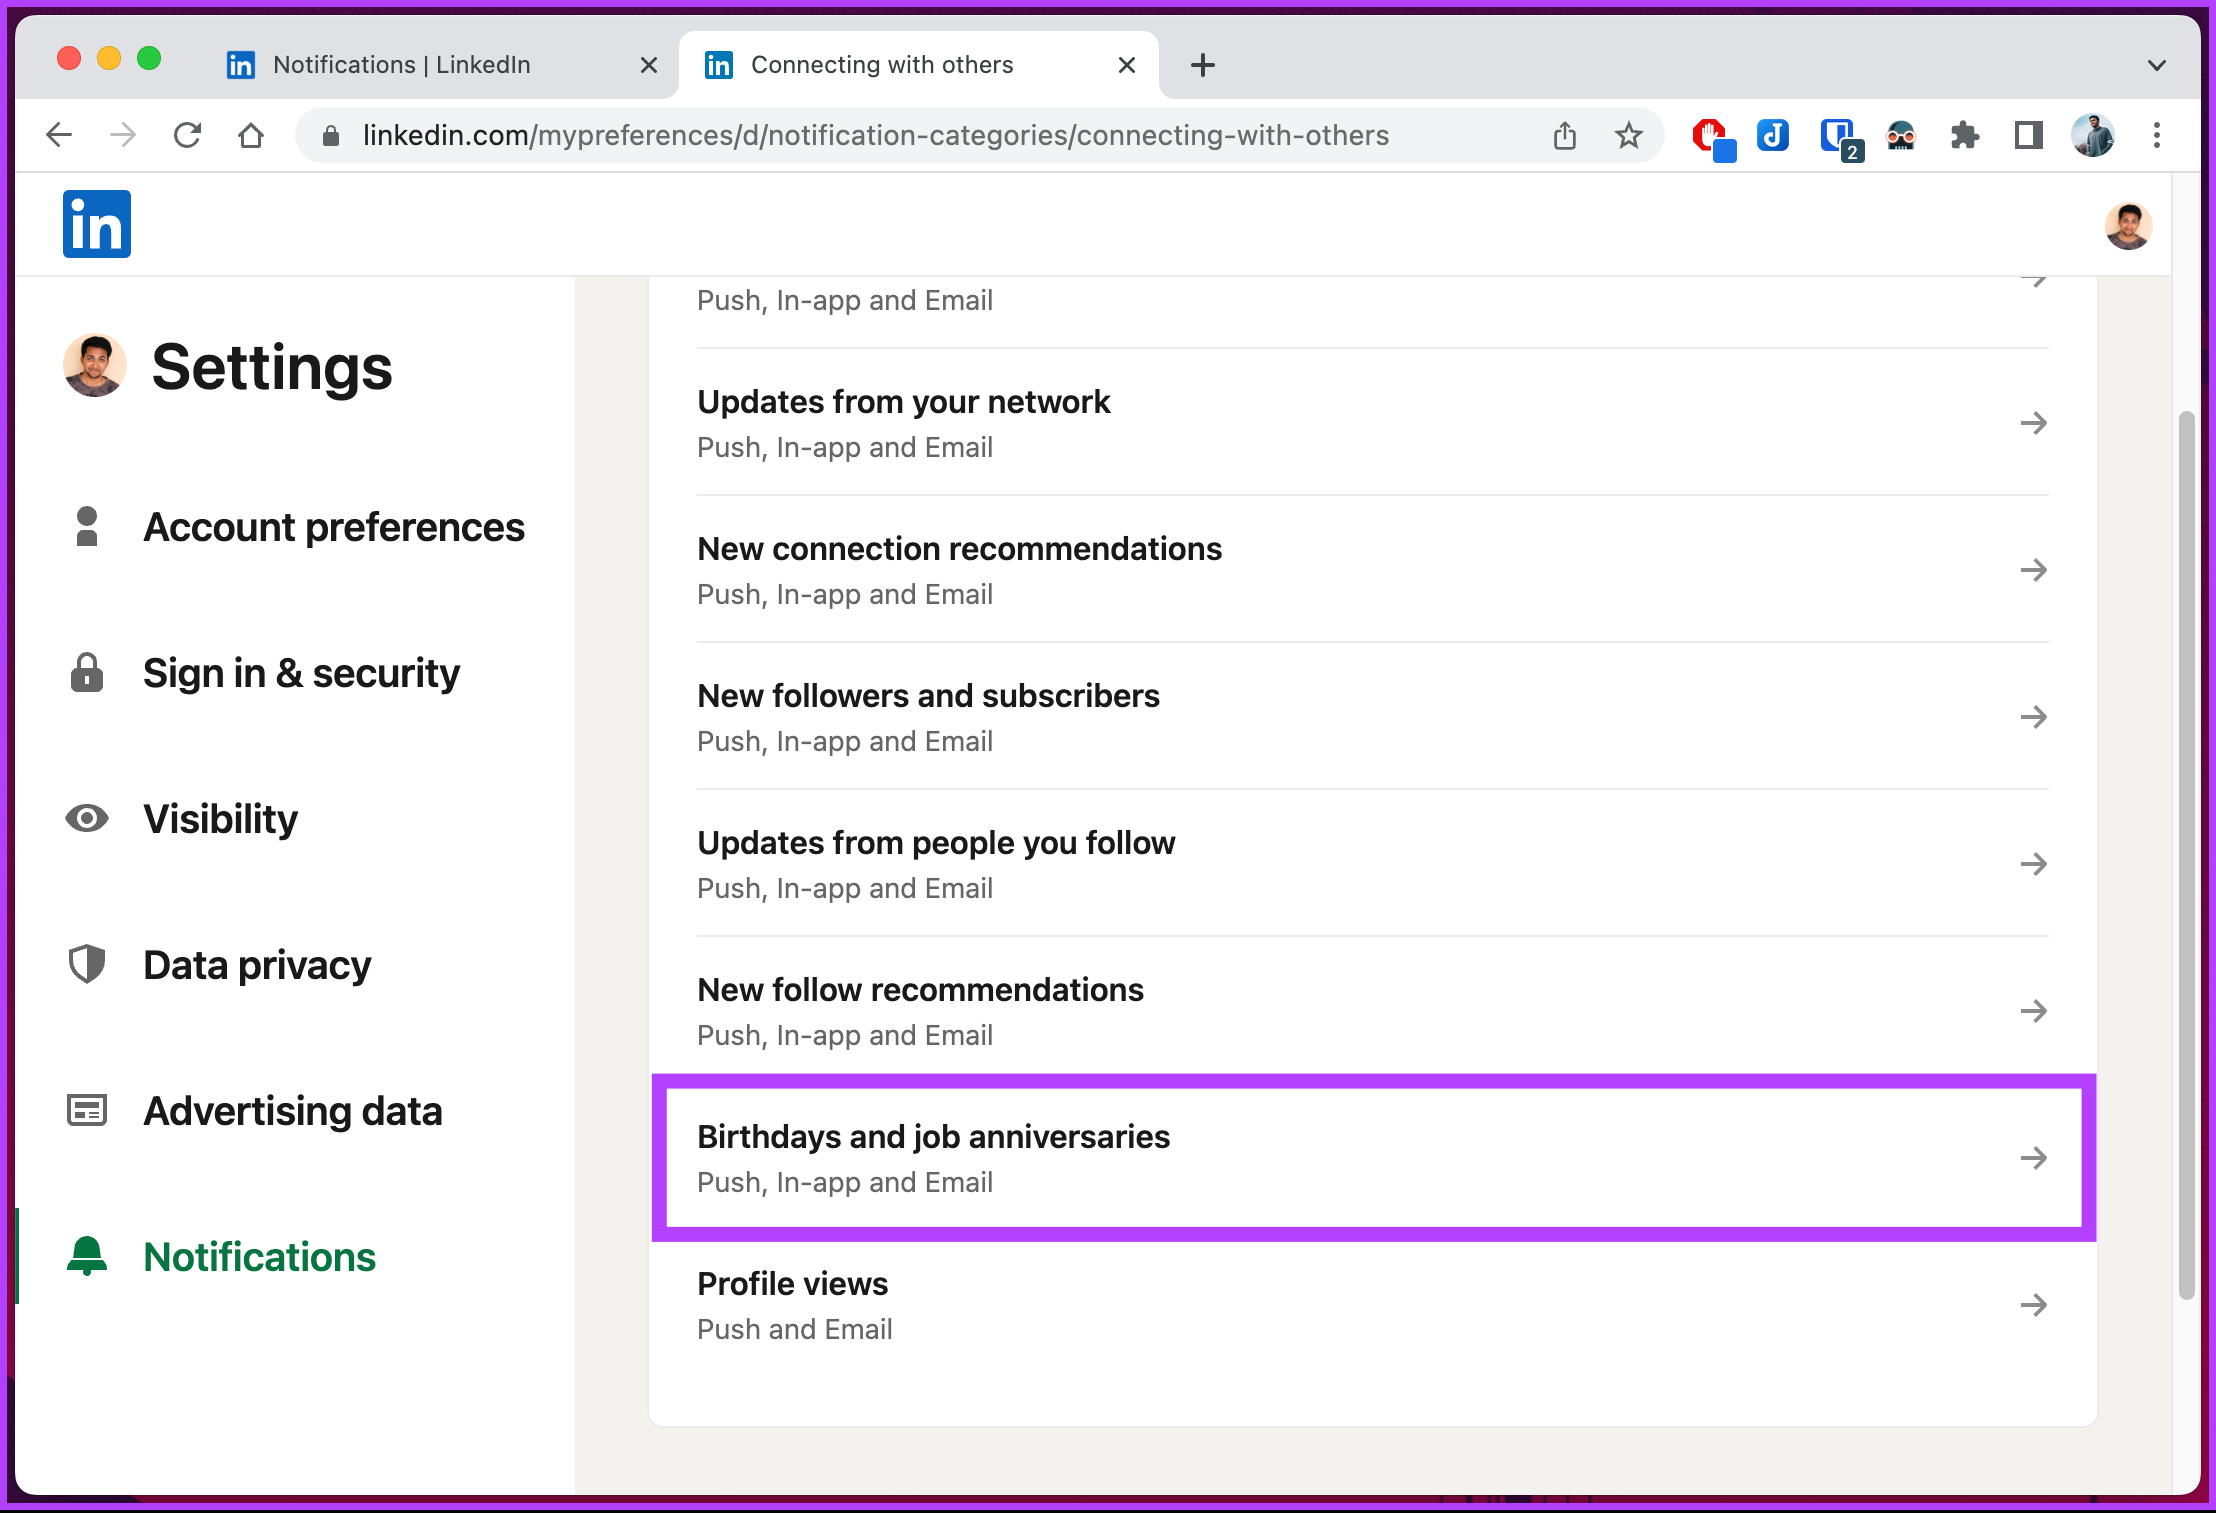
Task: Select the Advertising data icon
Action: [87, 1110]
